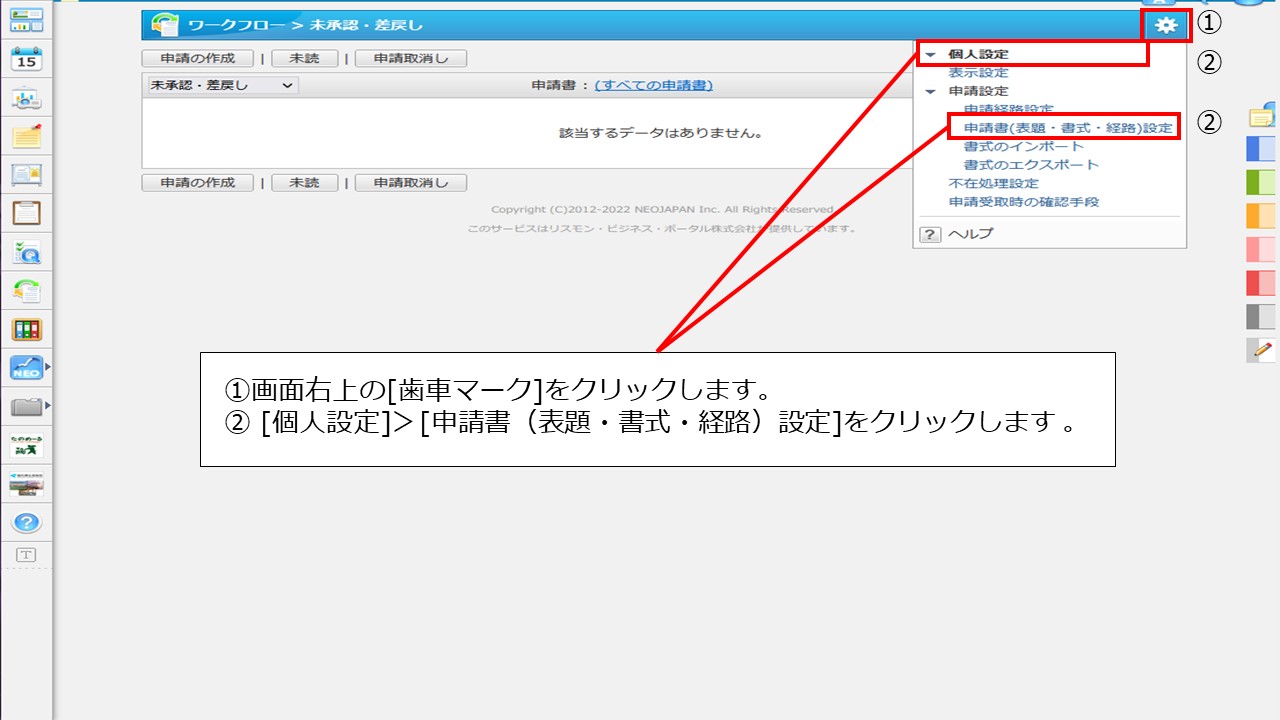Click the gear settings icon
Image resolution: width=1280 pixels, height=720 pixels.
1165,26
